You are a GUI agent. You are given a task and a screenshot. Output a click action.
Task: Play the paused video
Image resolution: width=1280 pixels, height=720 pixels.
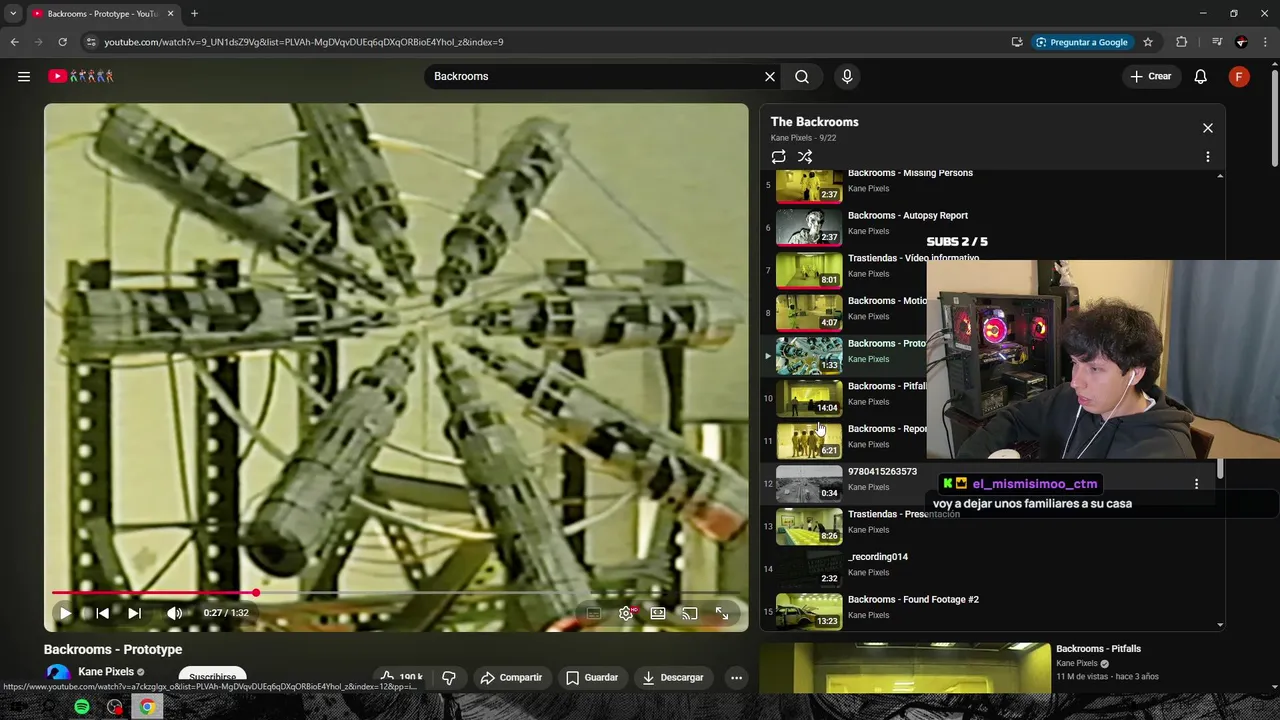tap(65, 613)
